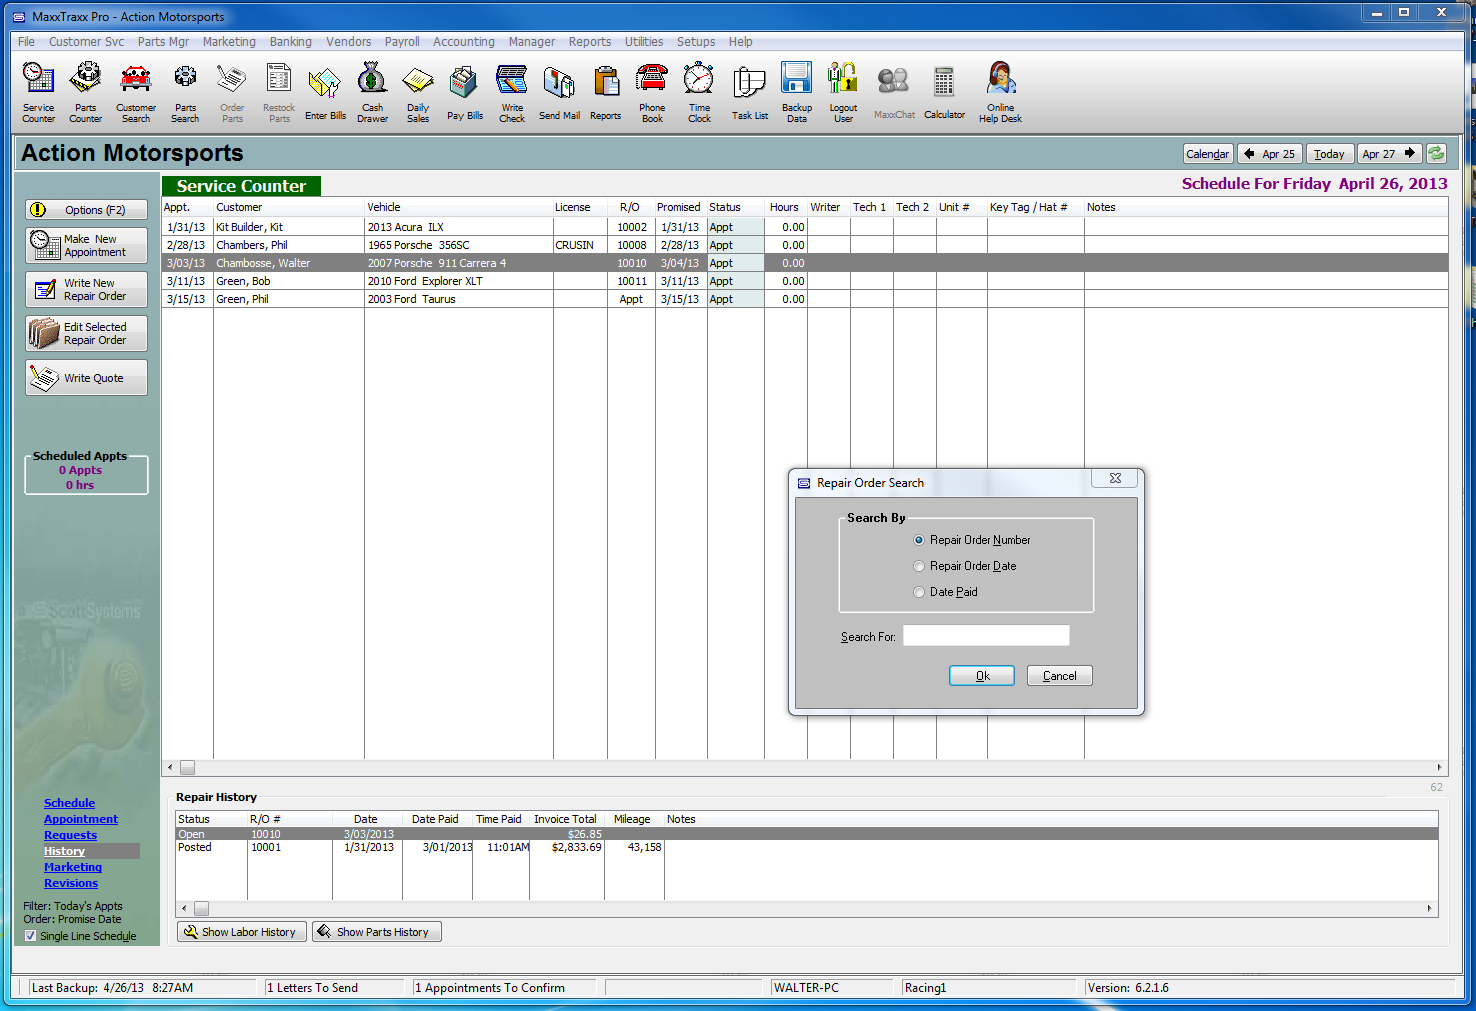1476x1011 pixels.
Task: Click Write New Repair Order
Action: click(x=86, y=290)
